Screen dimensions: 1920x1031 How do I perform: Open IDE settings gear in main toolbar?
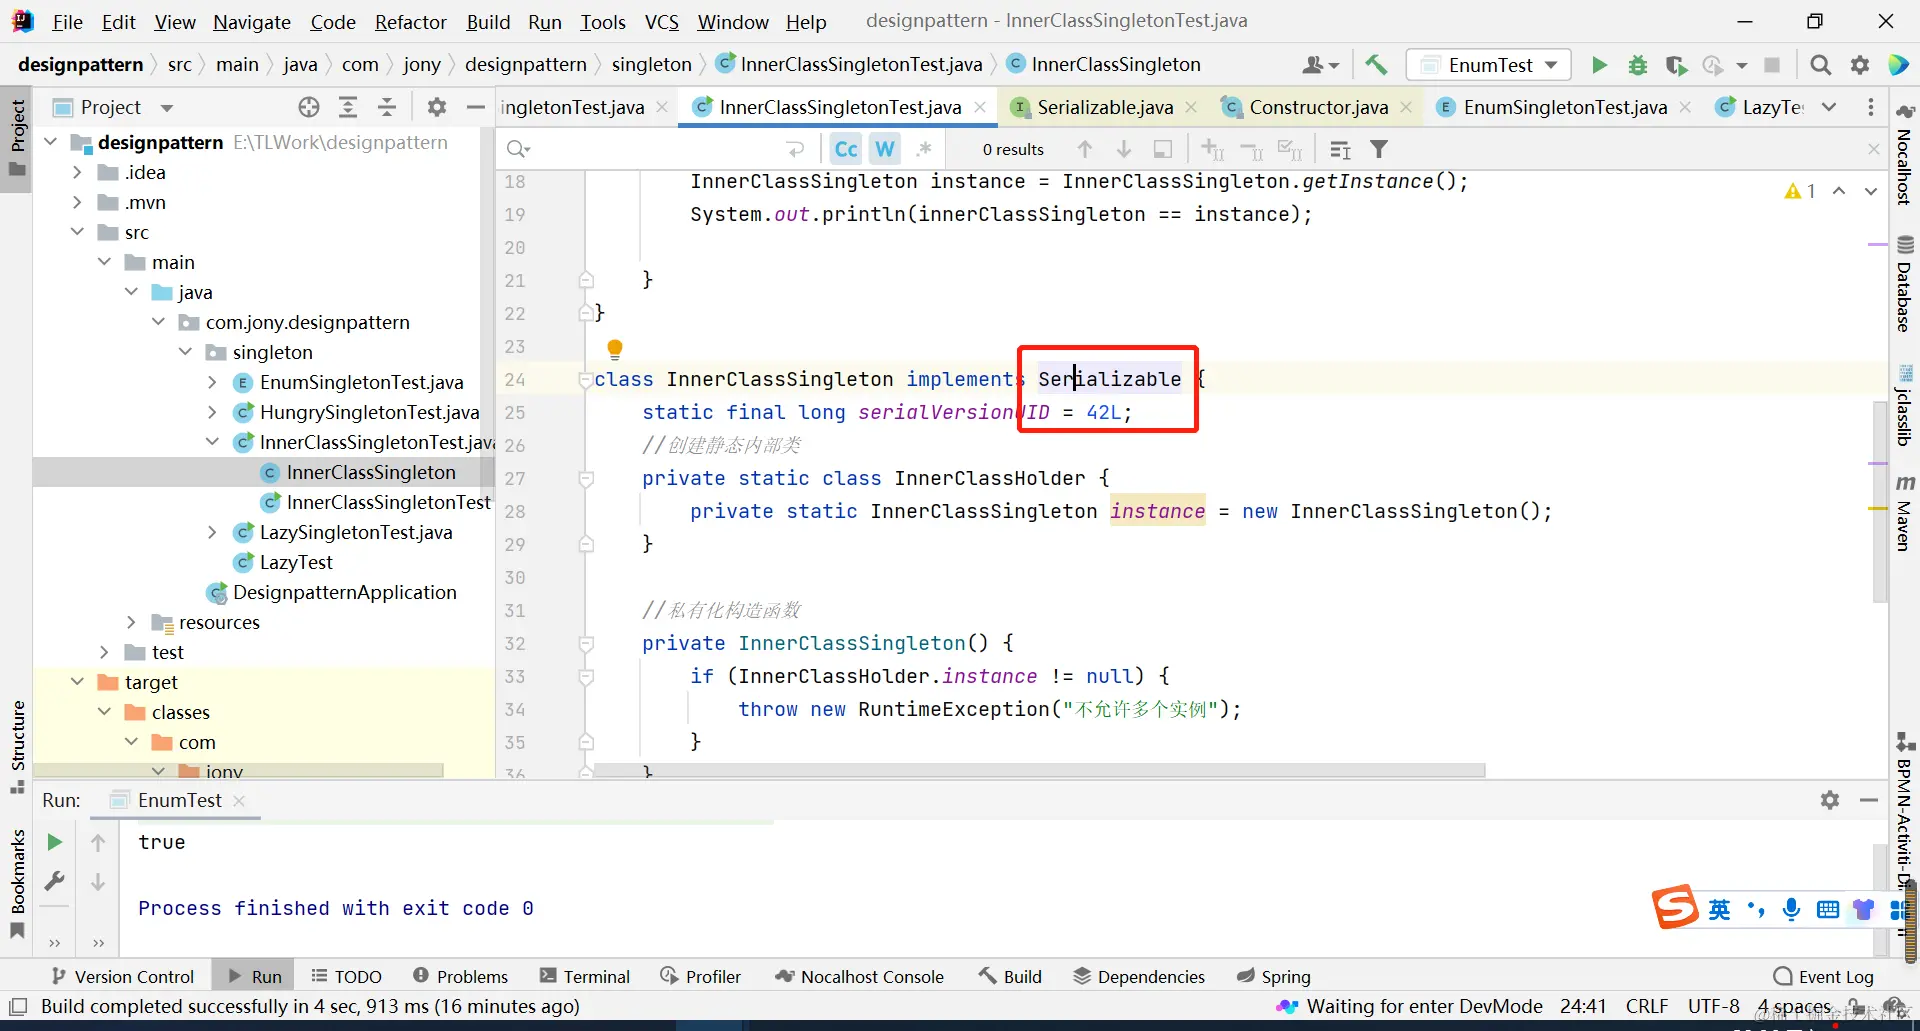[x=1860, y=65]
